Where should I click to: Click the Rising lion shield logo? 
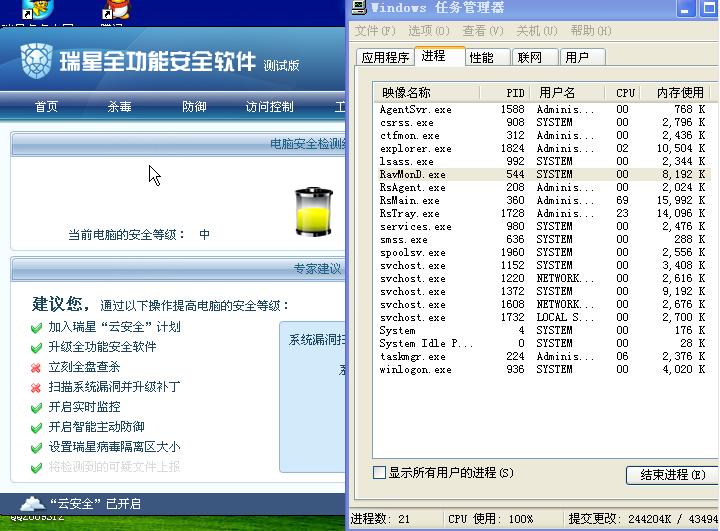37,61
